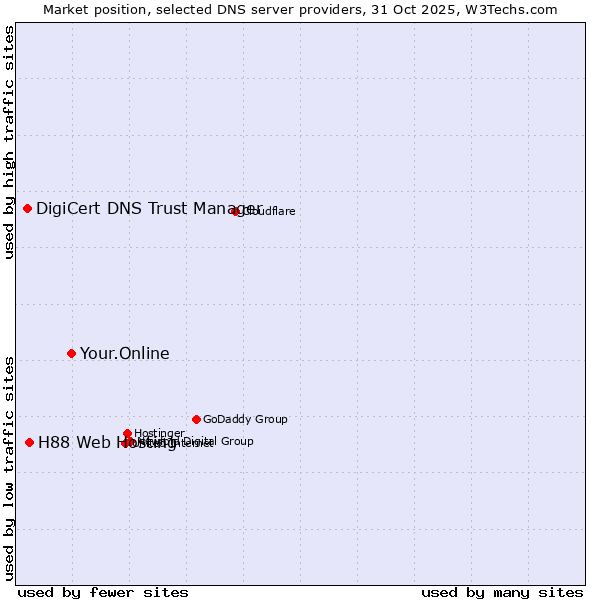Select the GoDaddy Group label text
Image resolution: width=600 pixels, height=600 pixels.
(x=245, y=420)
